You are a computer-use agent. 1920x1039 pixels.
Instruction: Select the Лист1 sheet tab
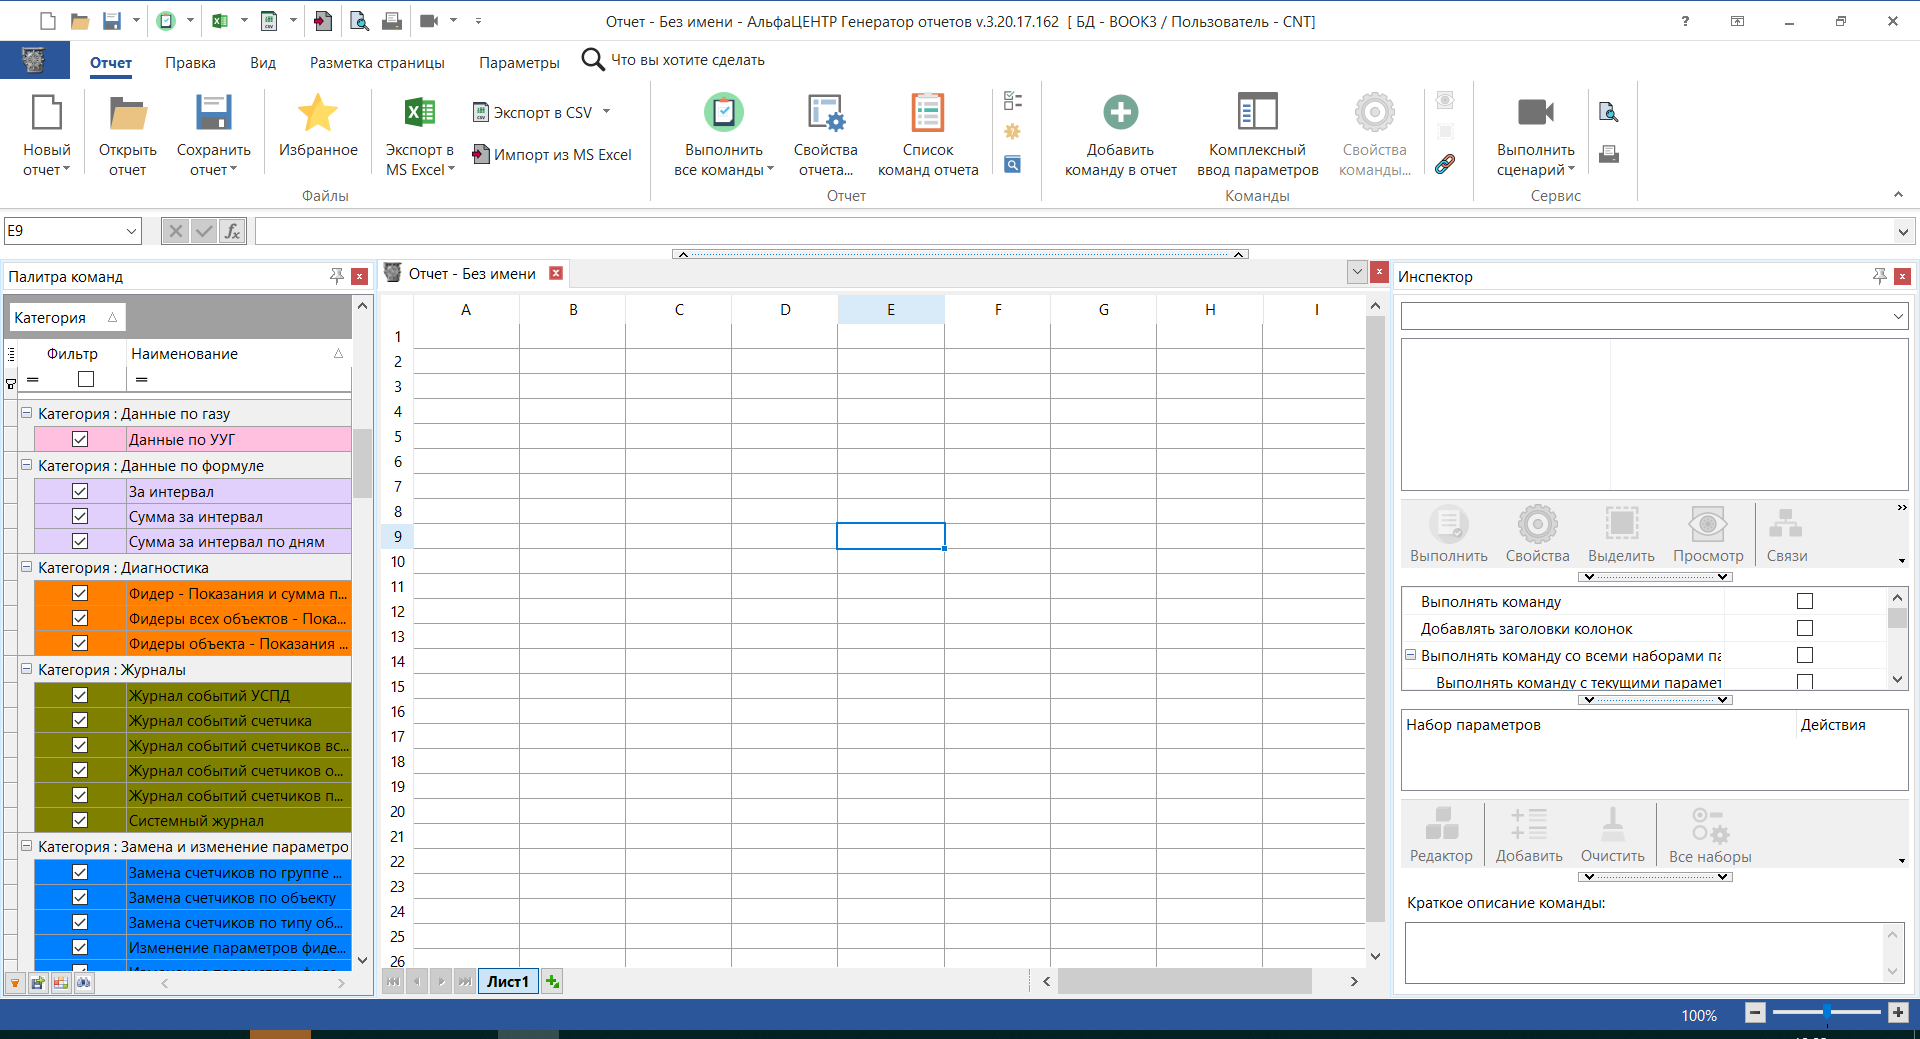(x=507, y=981)
